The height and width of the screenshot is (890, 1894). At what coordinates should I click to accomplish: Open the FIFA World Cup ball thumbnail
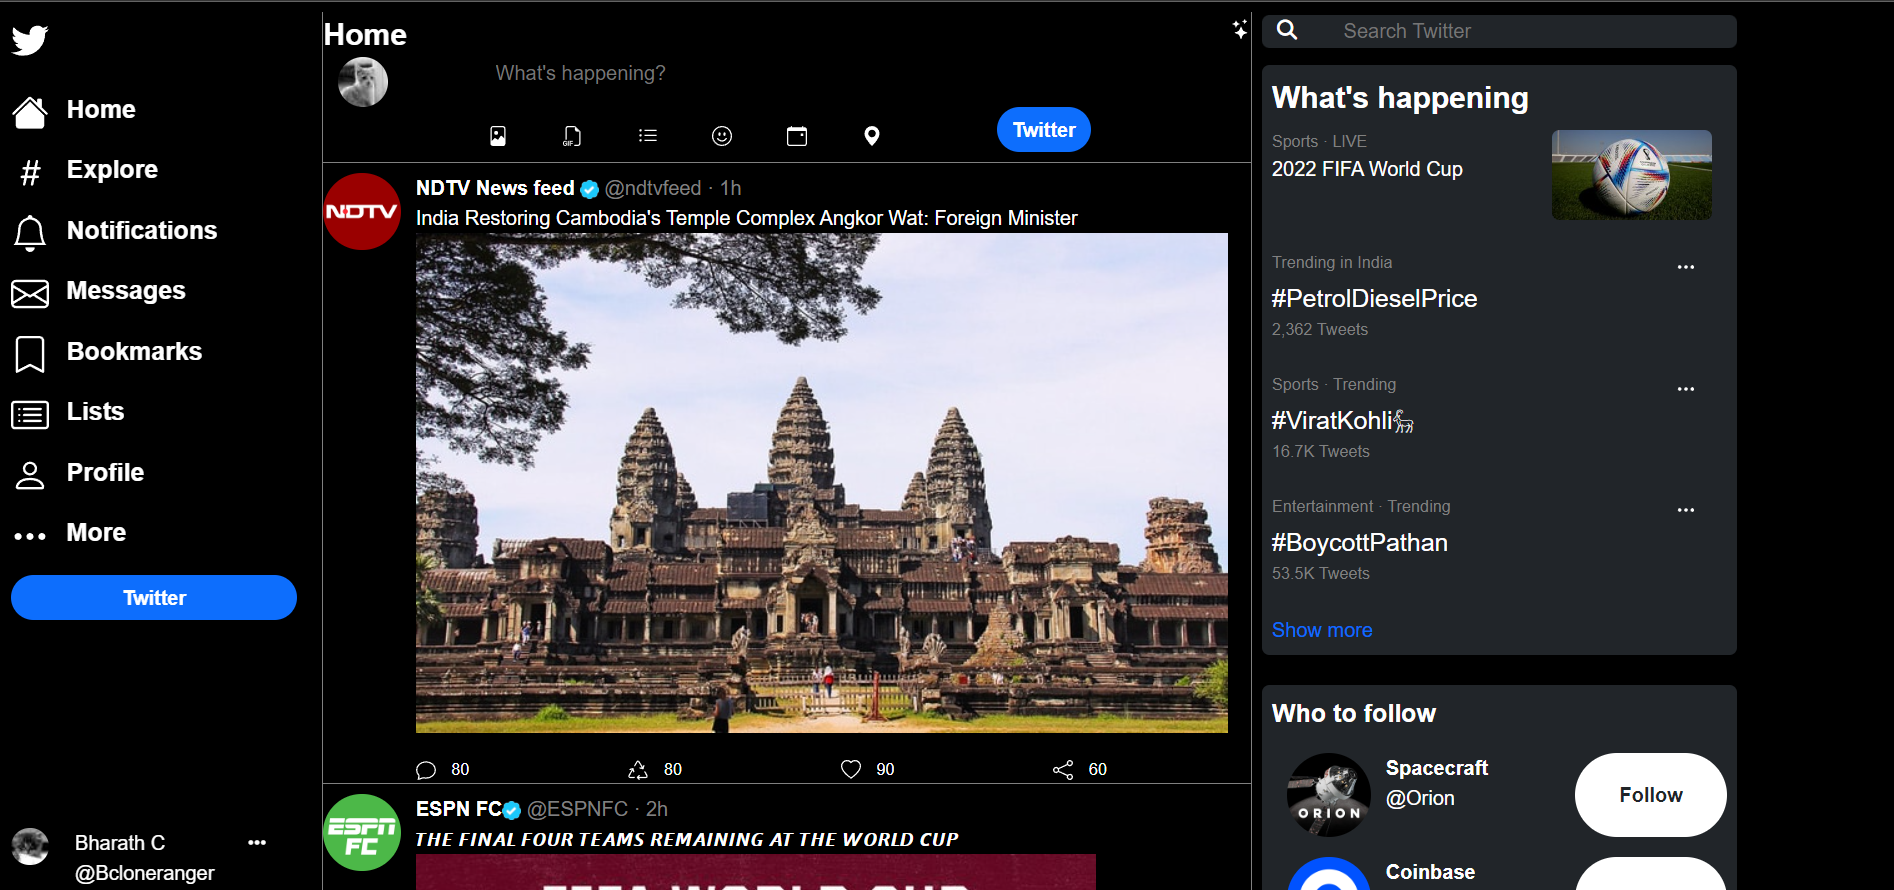point(1631,175)
